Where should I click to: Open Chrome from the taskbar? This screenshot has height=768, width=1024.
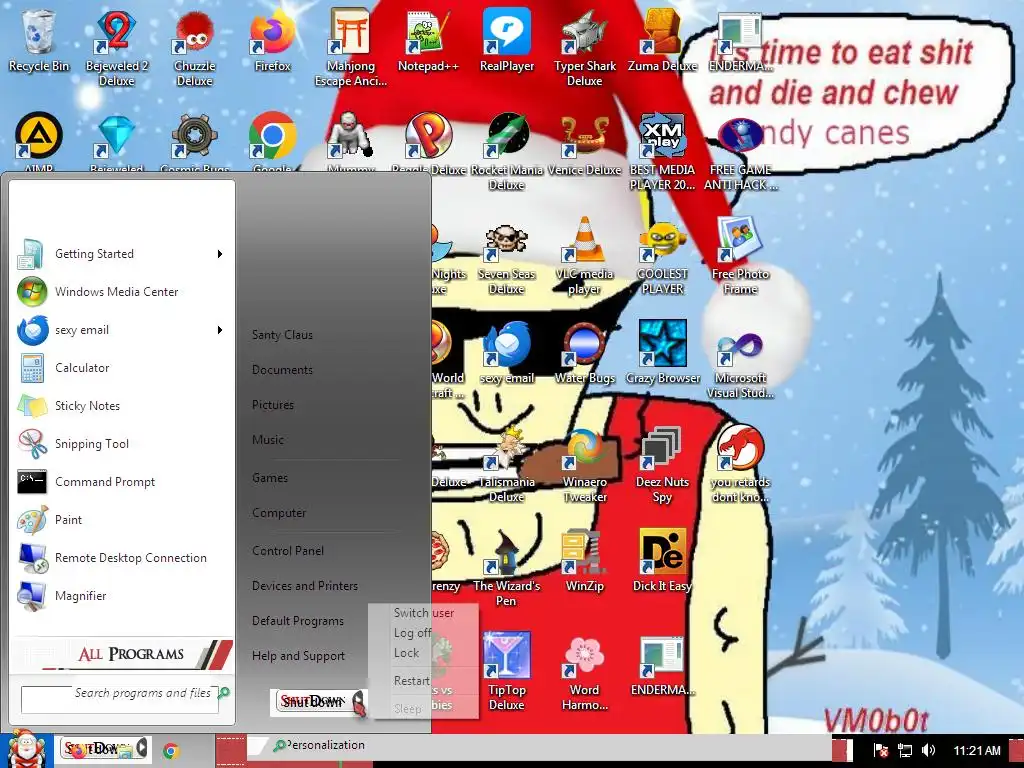click(x=171, y=750)
